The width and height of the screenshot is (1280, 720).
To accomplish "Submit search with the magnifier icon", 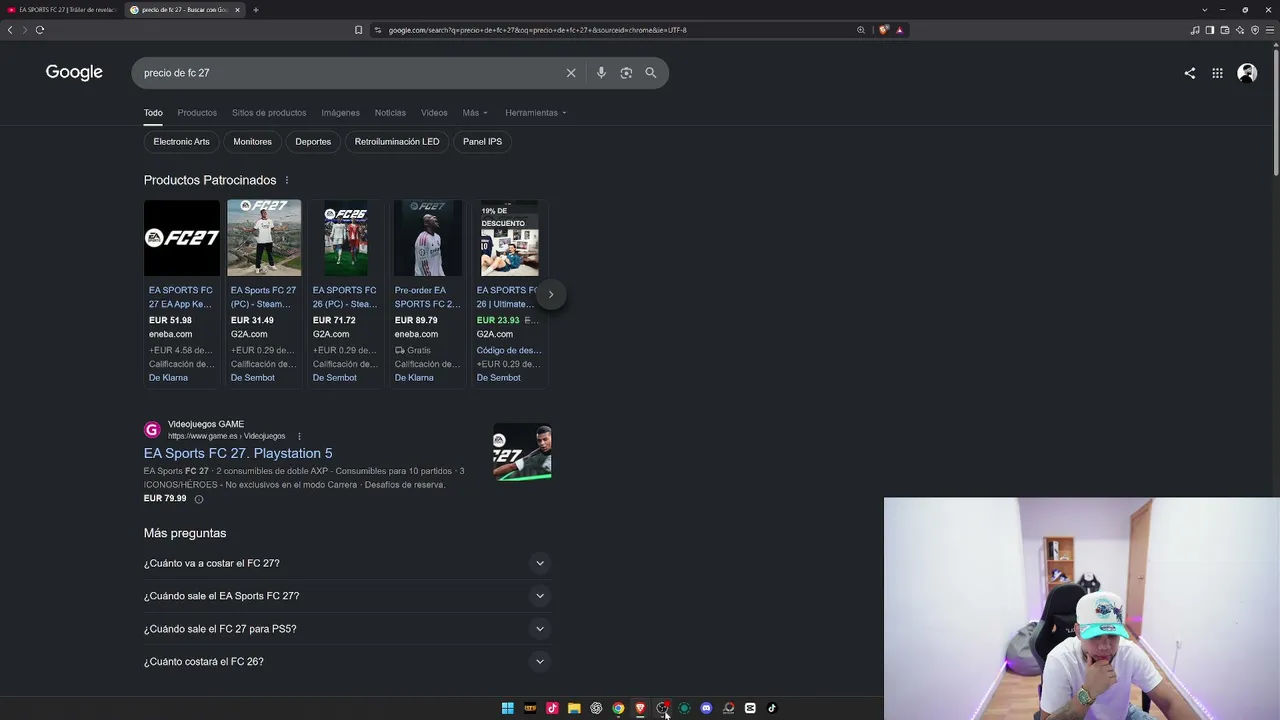I will [x=651, y=73].
